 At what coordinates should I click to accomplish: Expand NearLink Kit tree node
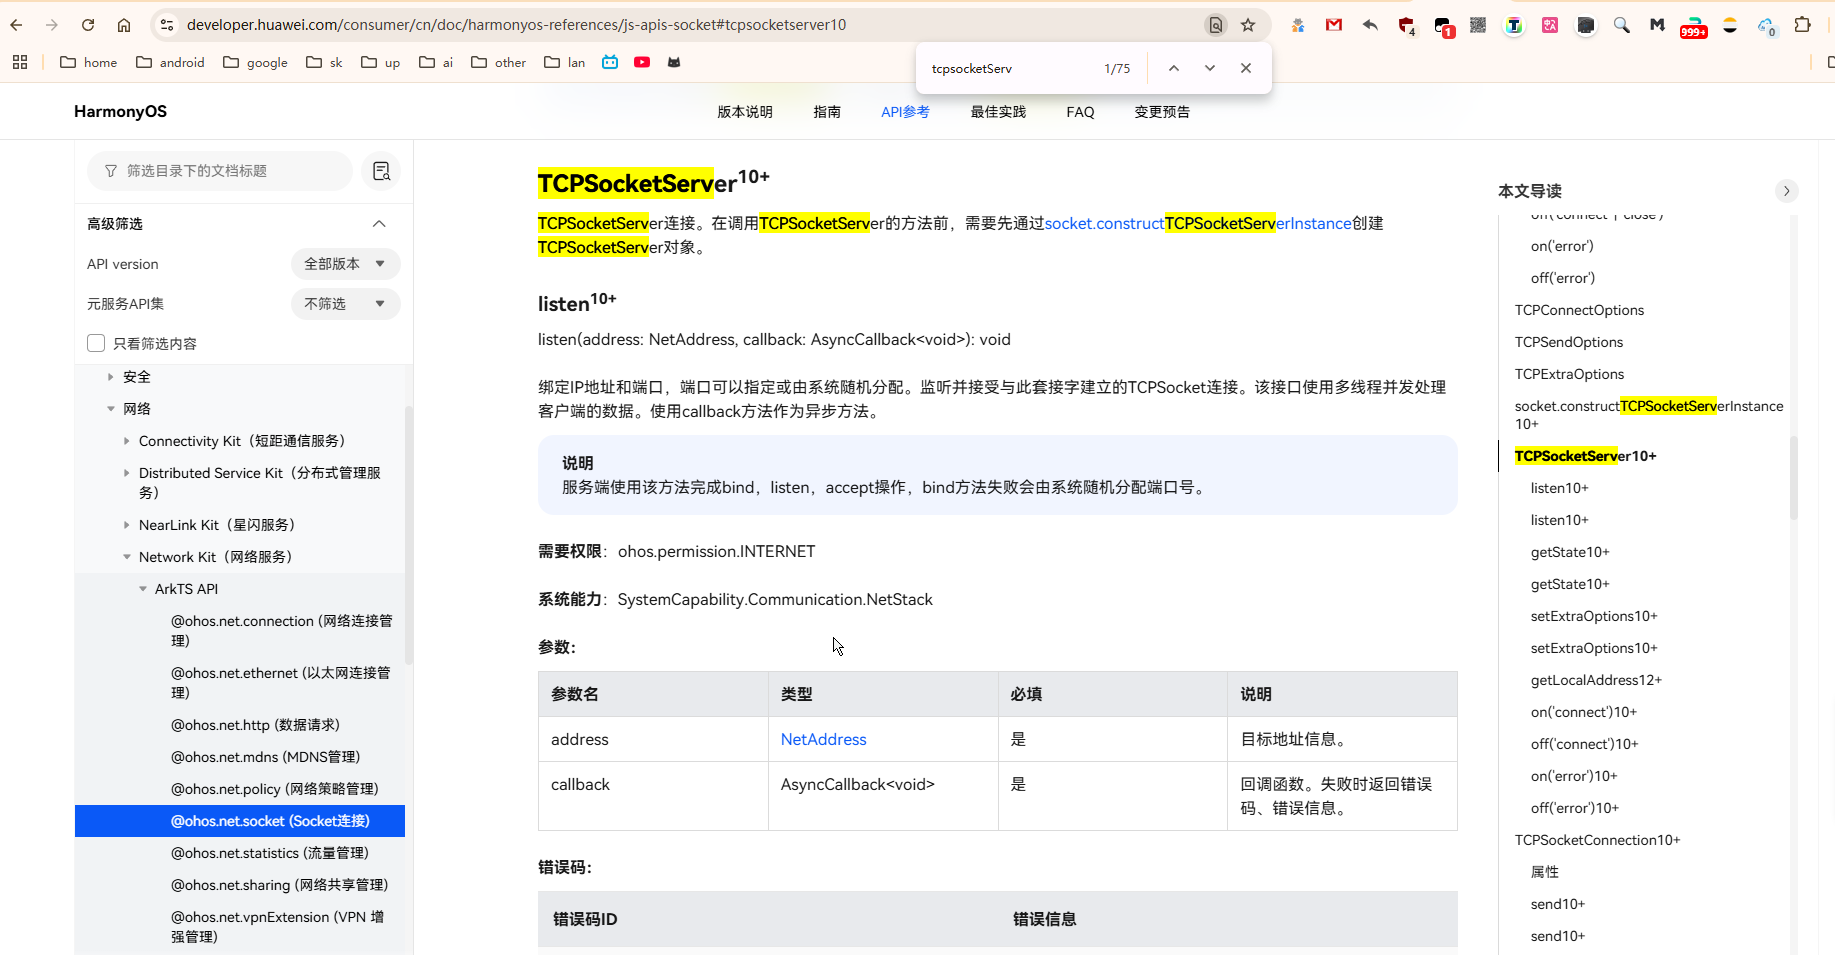click(x=126, y=525)
